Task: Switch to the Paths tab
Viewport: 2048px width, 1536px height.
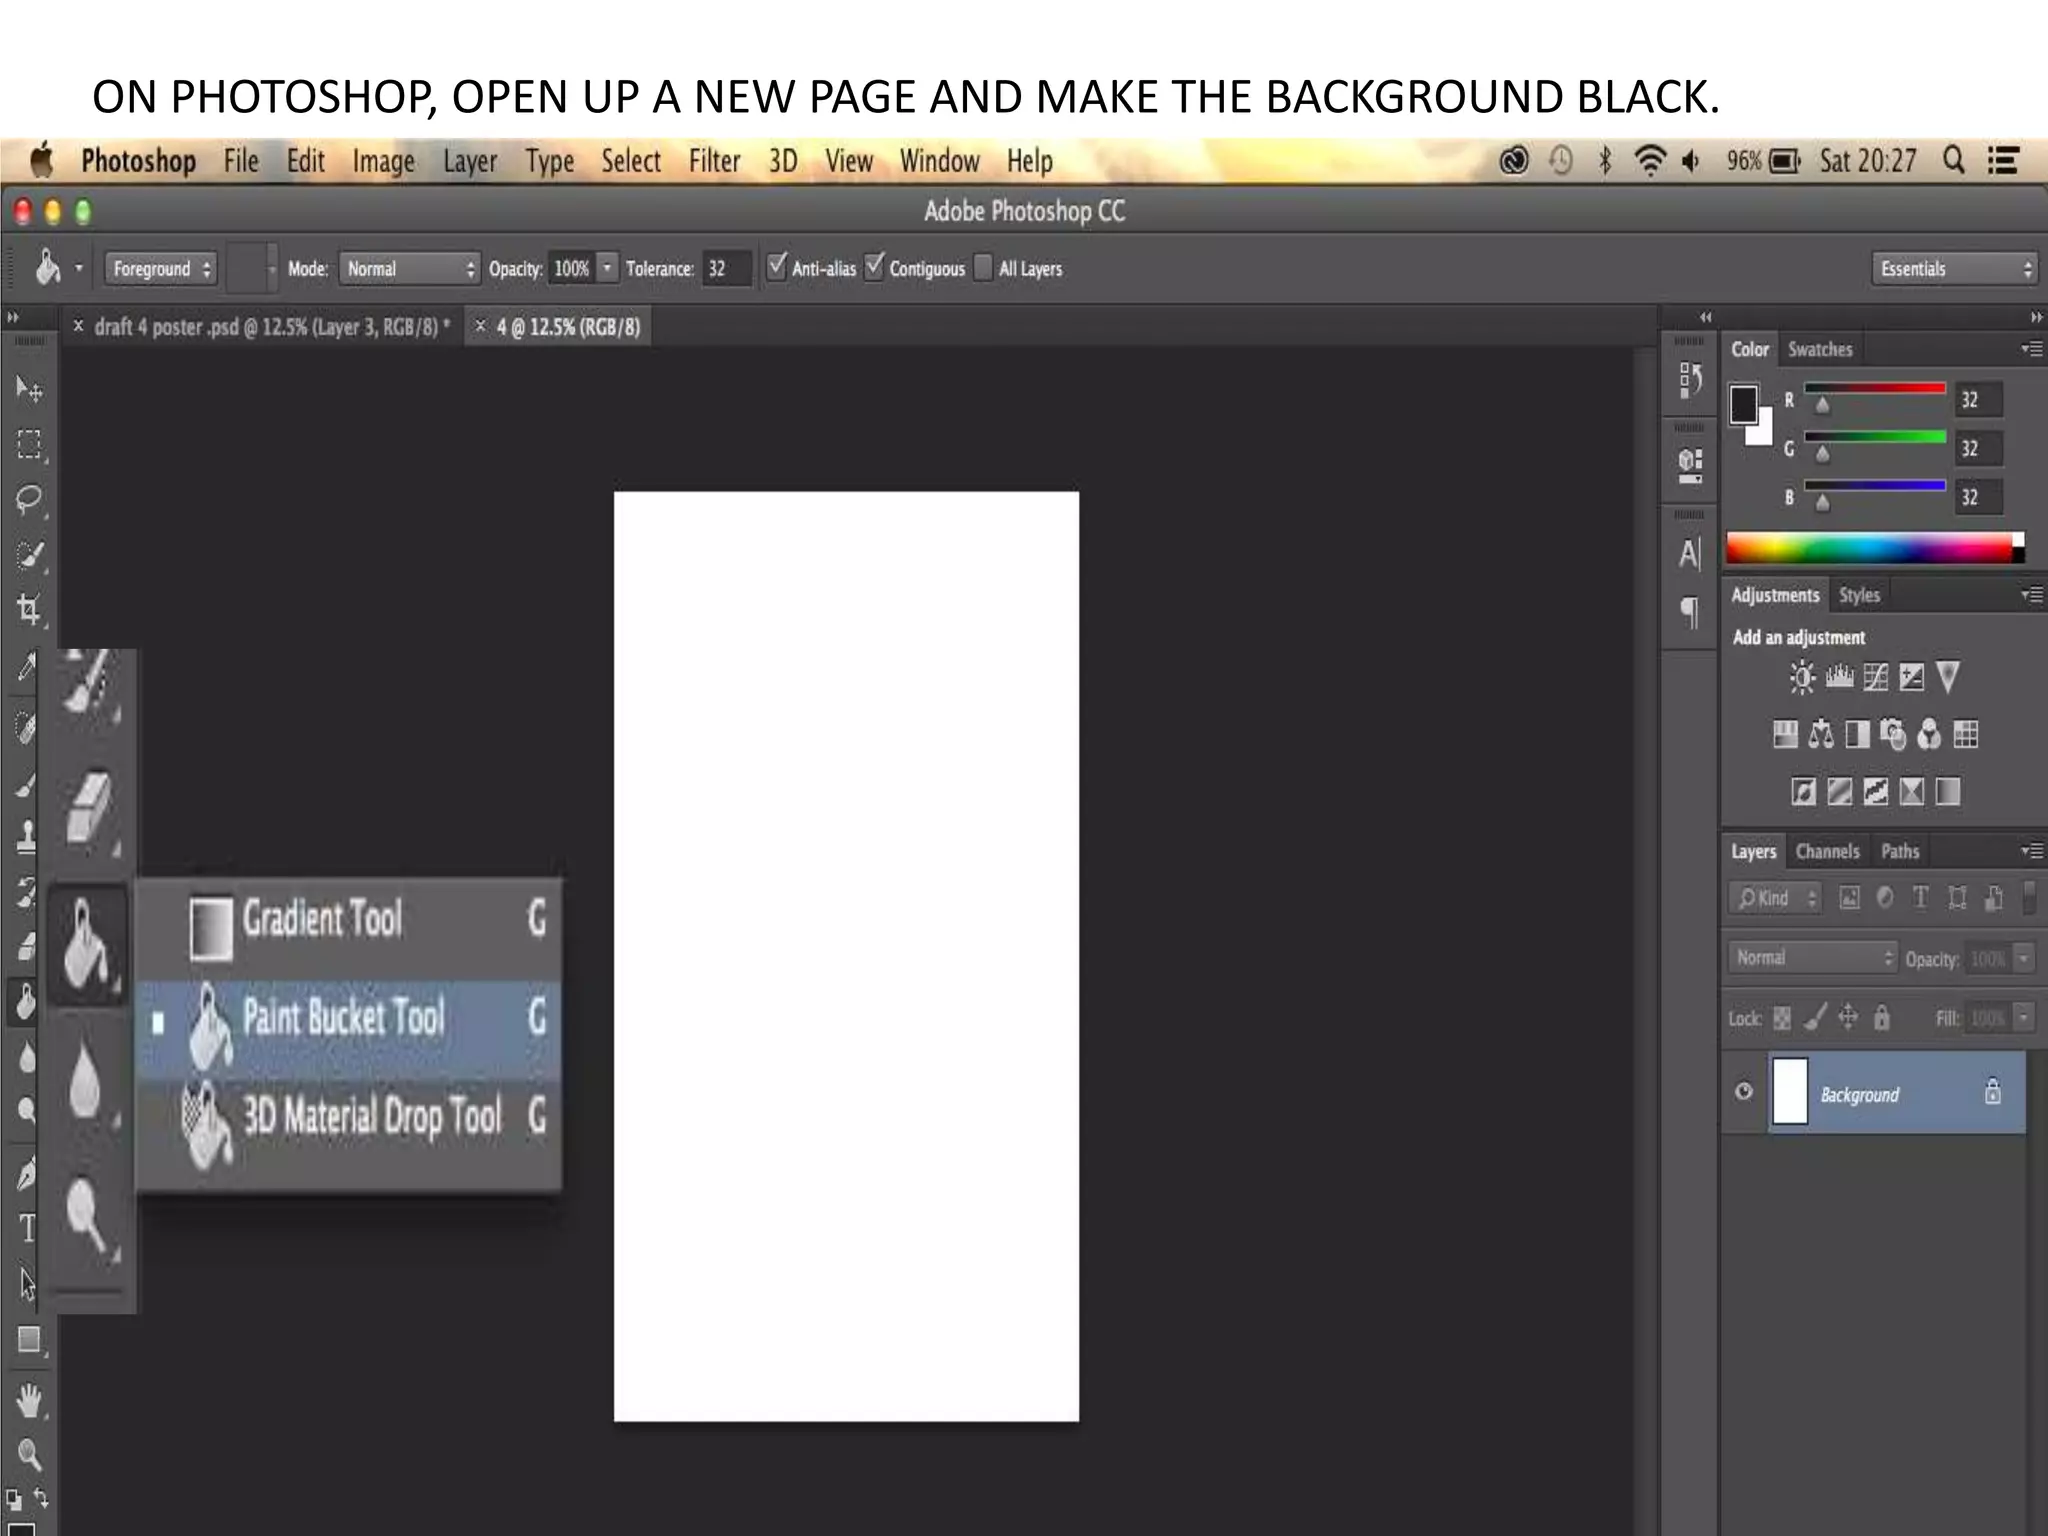Action: point(1900,851)
